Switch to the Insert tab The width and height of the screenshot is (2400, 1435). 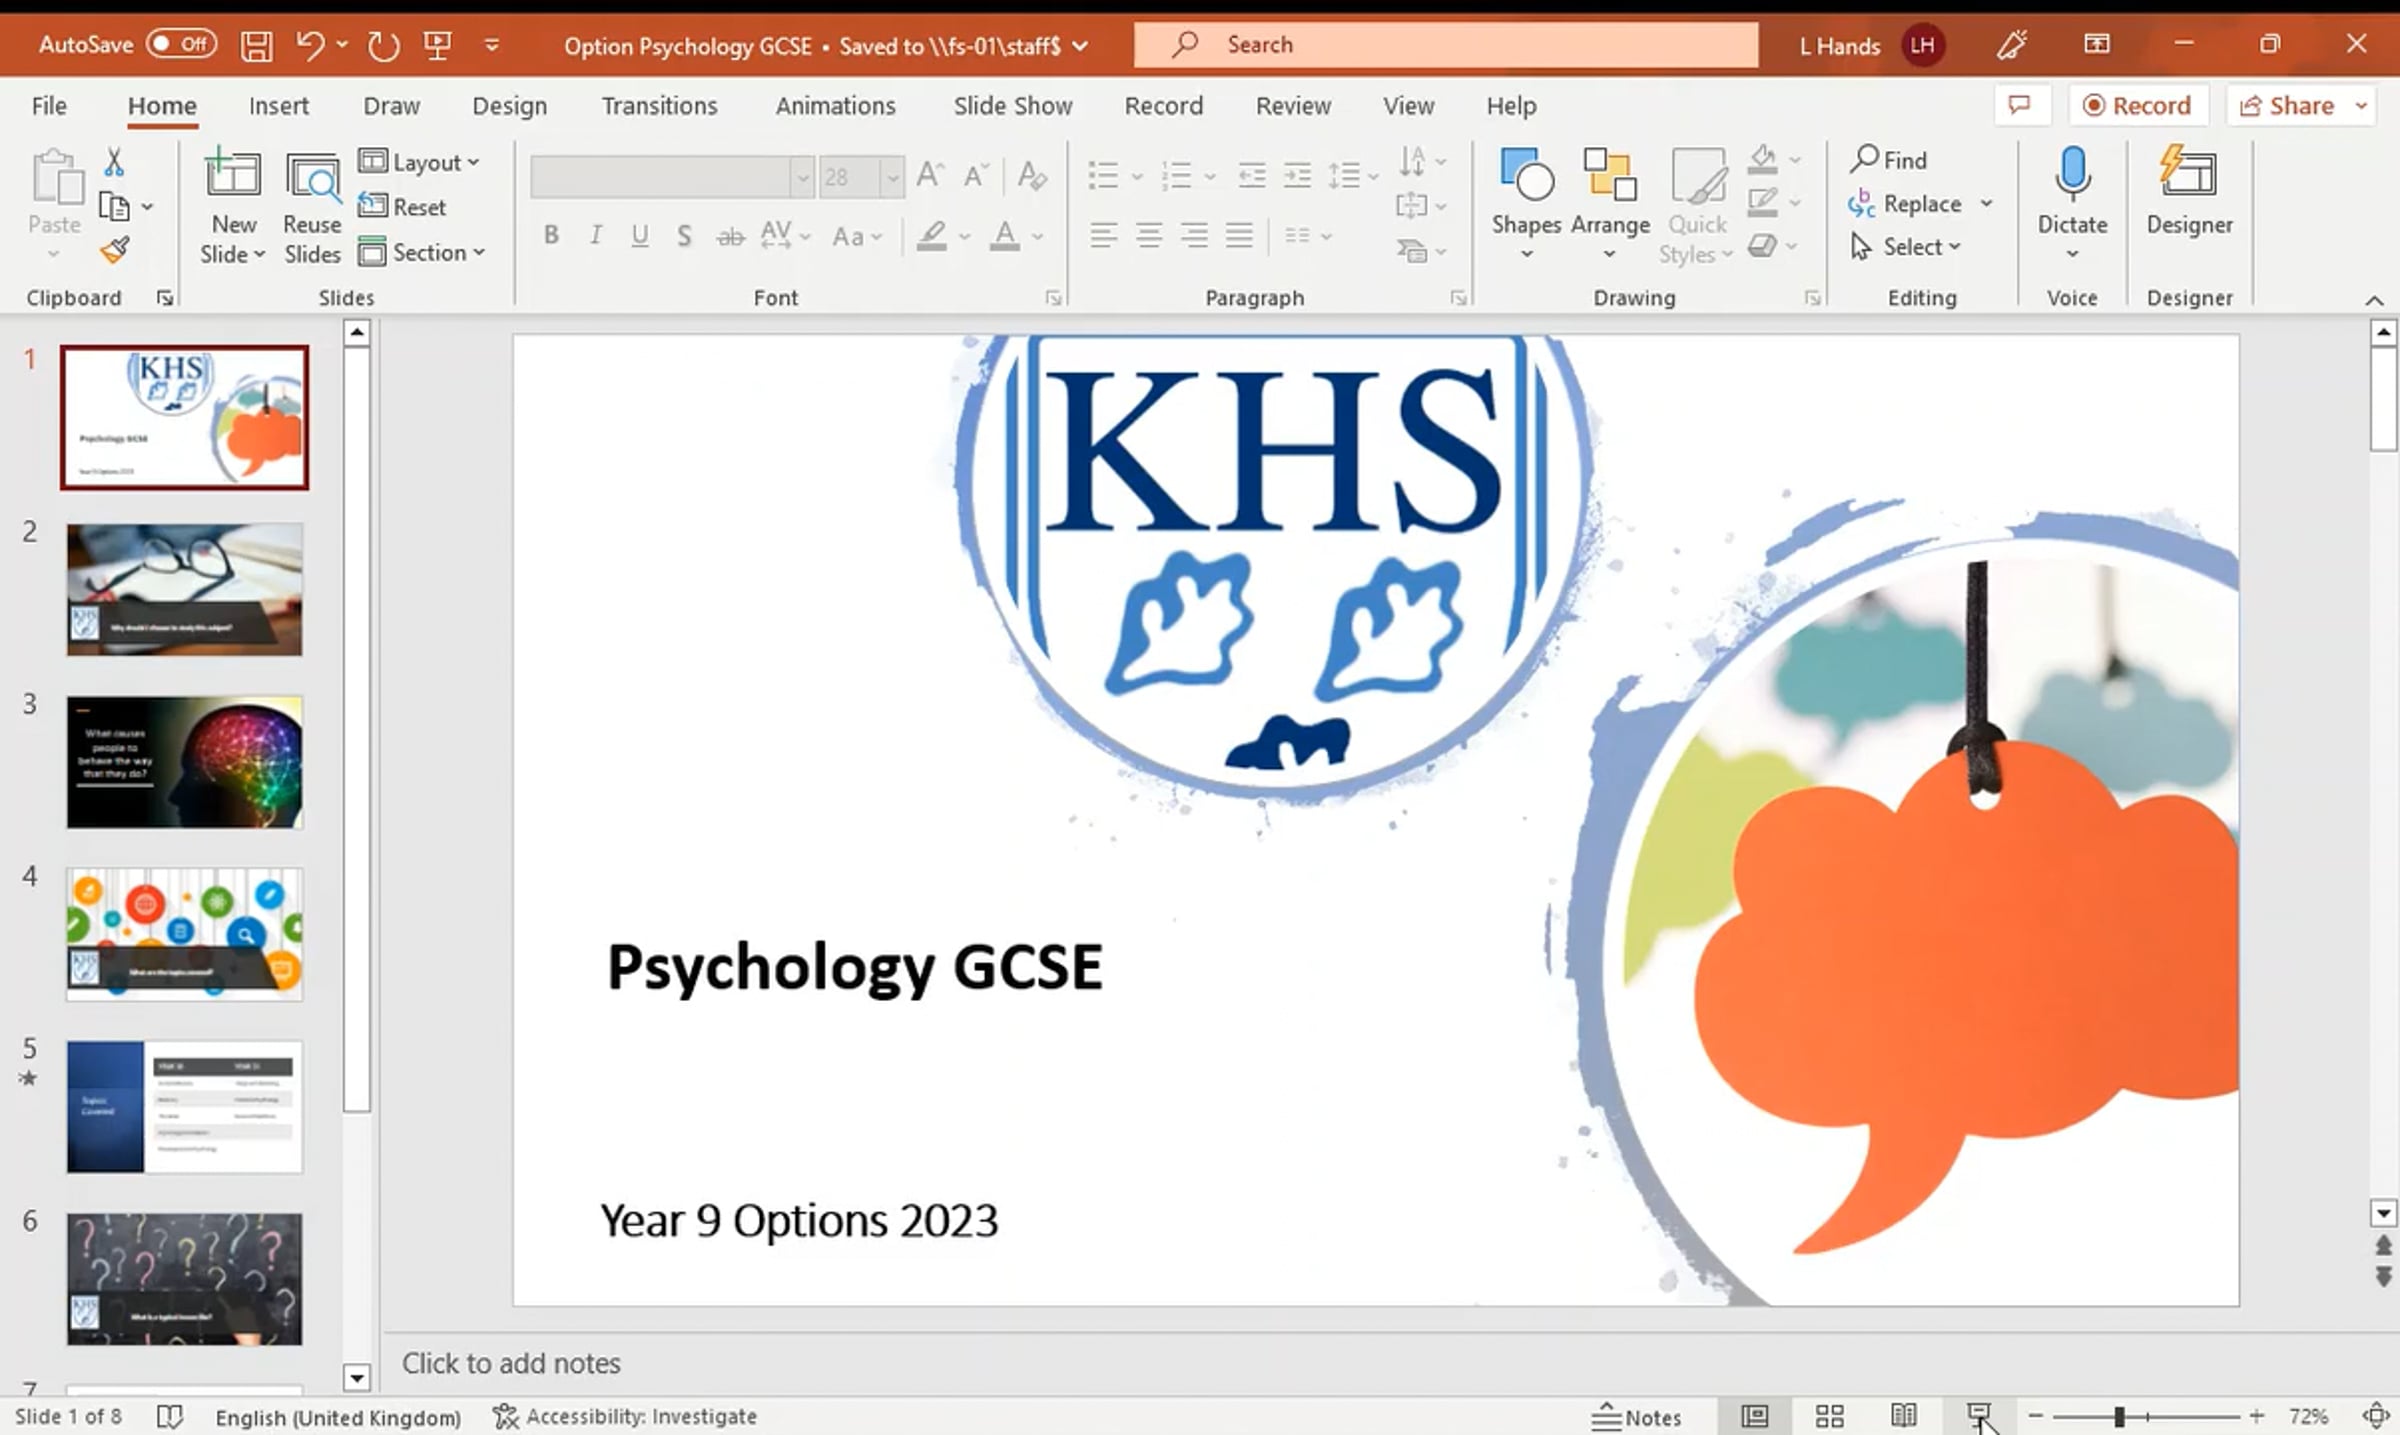pos(279,105)
